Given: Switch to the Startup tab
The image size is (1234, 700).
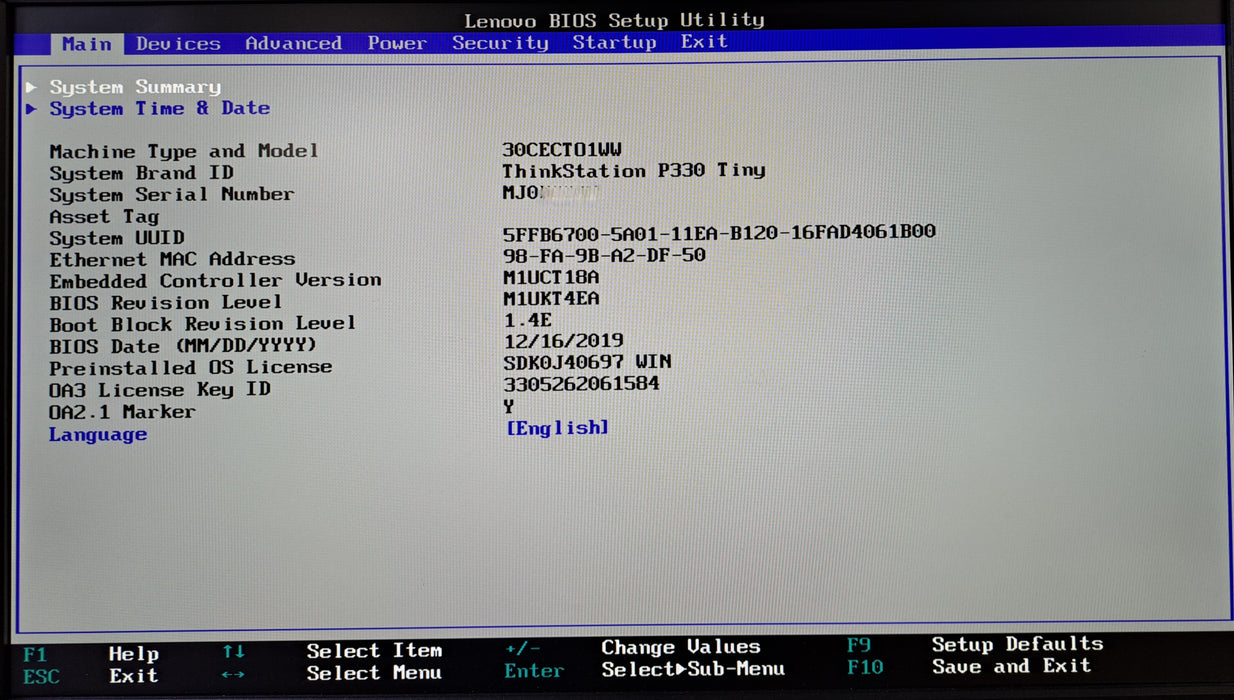Looking at the screenshot, I should (614, 42).
